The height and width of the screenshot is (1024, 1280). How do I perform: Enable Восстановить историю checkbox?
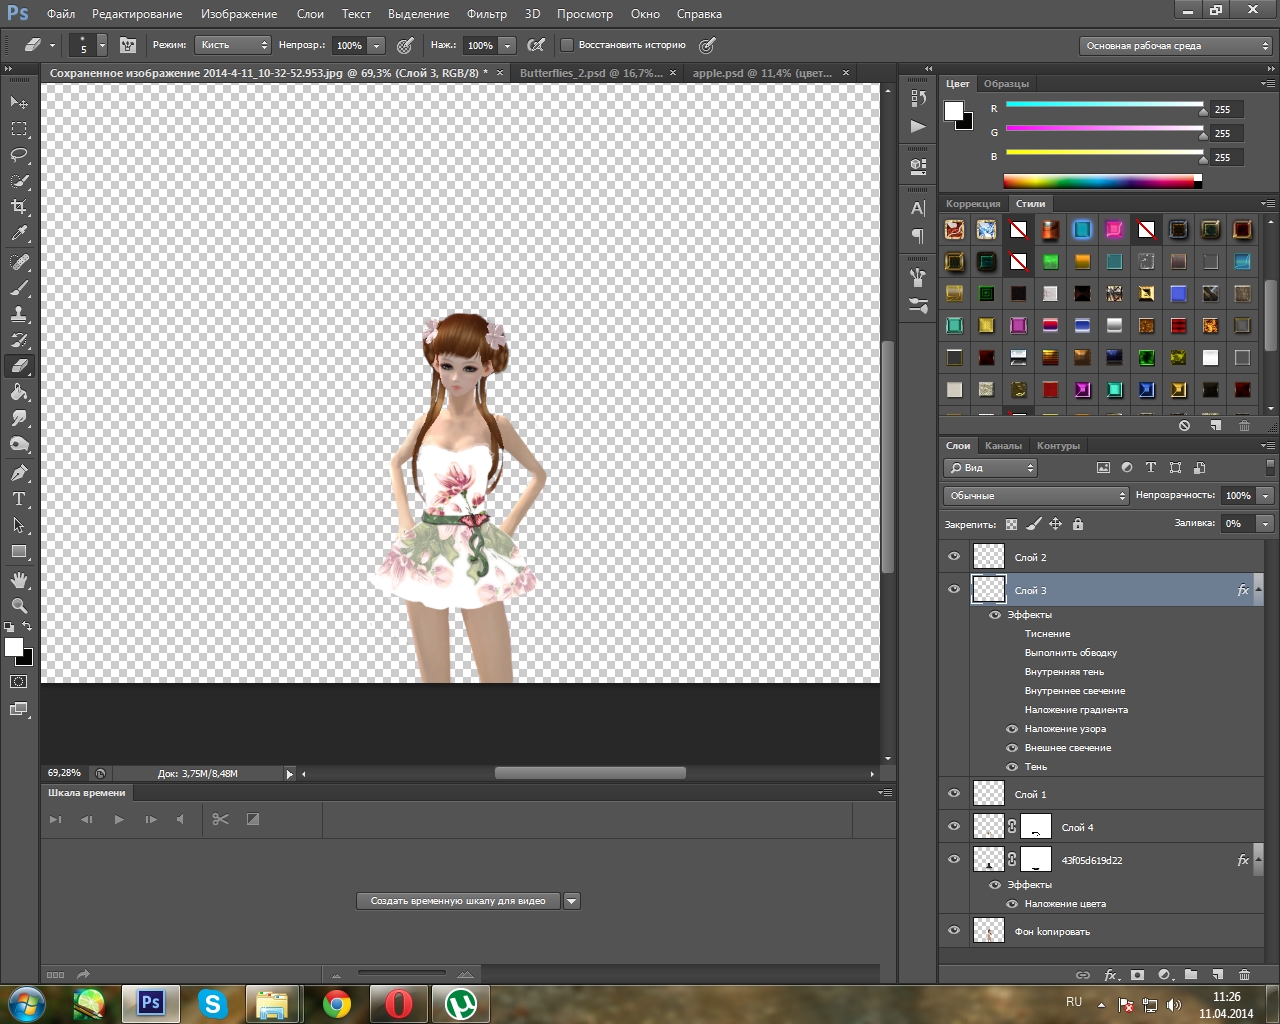(x=567, y=45)
